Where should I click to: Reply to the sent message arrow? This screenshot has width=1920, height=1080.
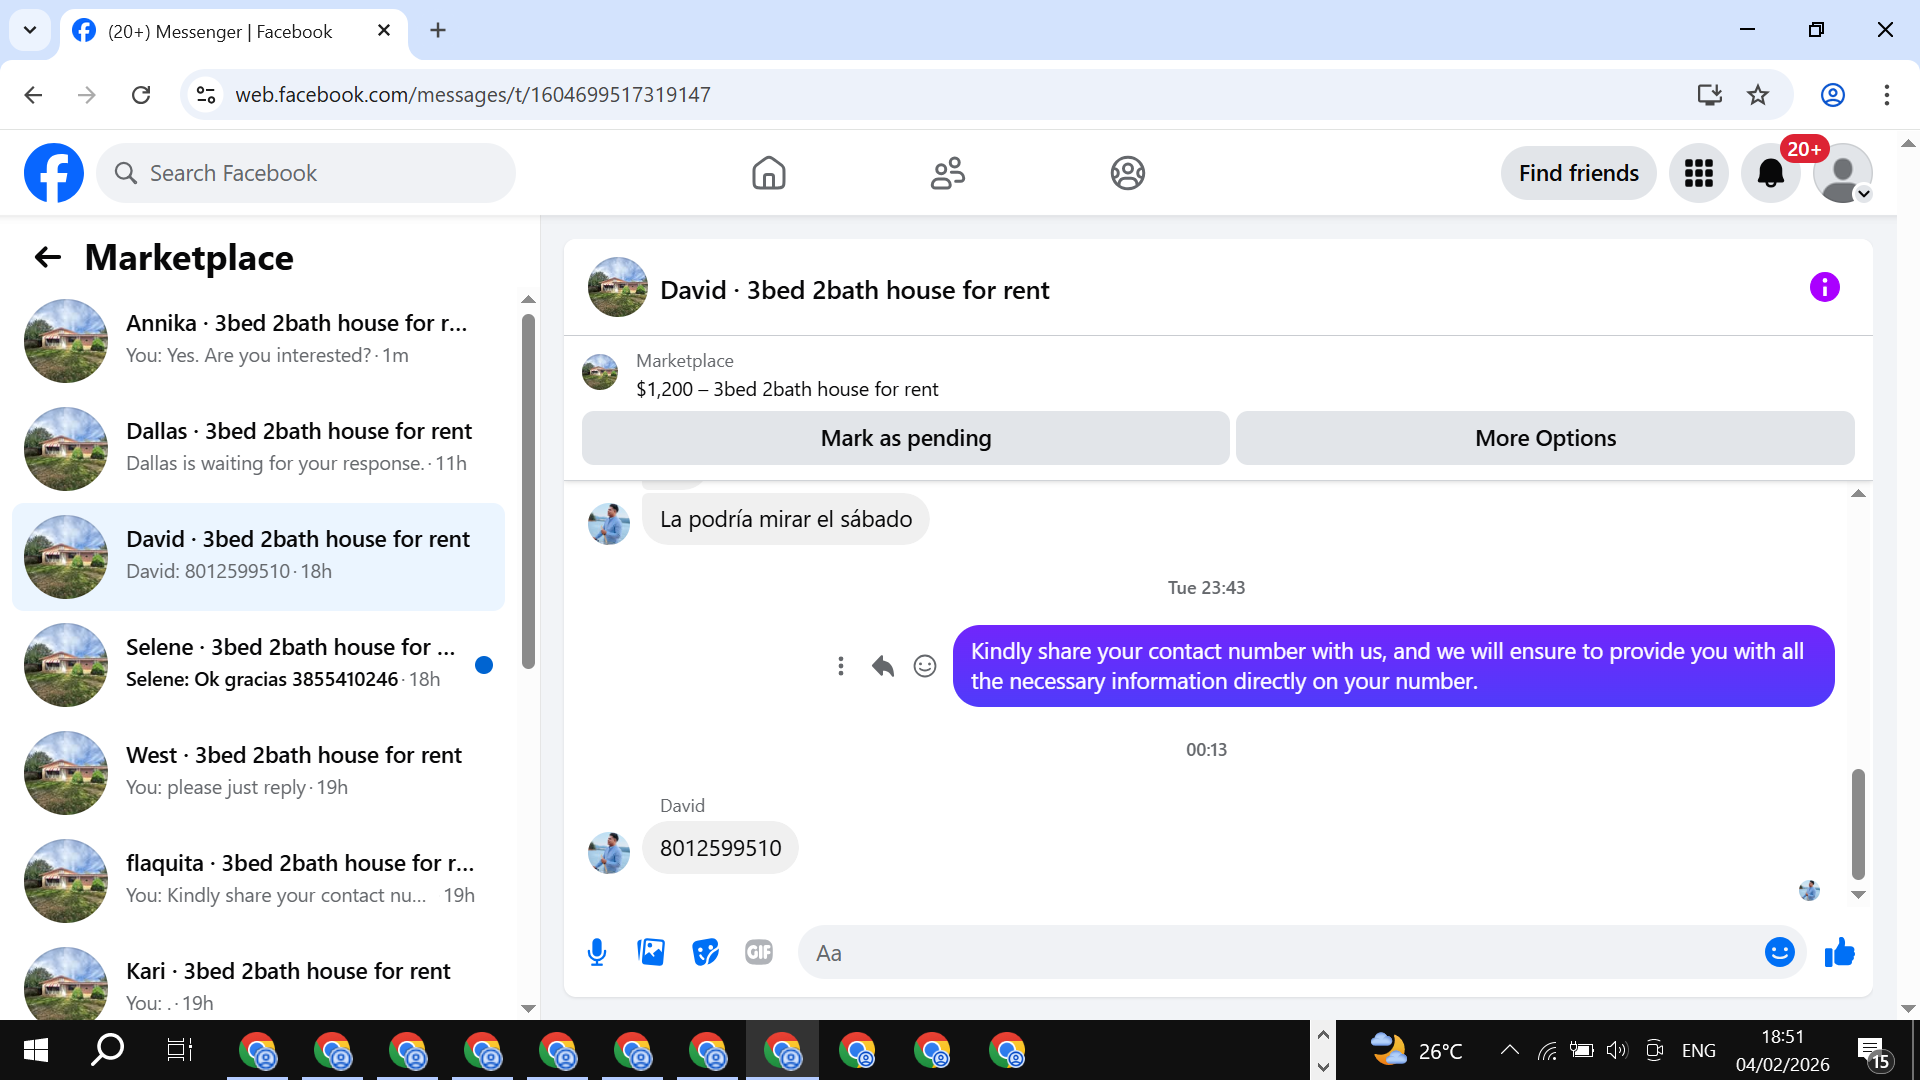(882, 666)
